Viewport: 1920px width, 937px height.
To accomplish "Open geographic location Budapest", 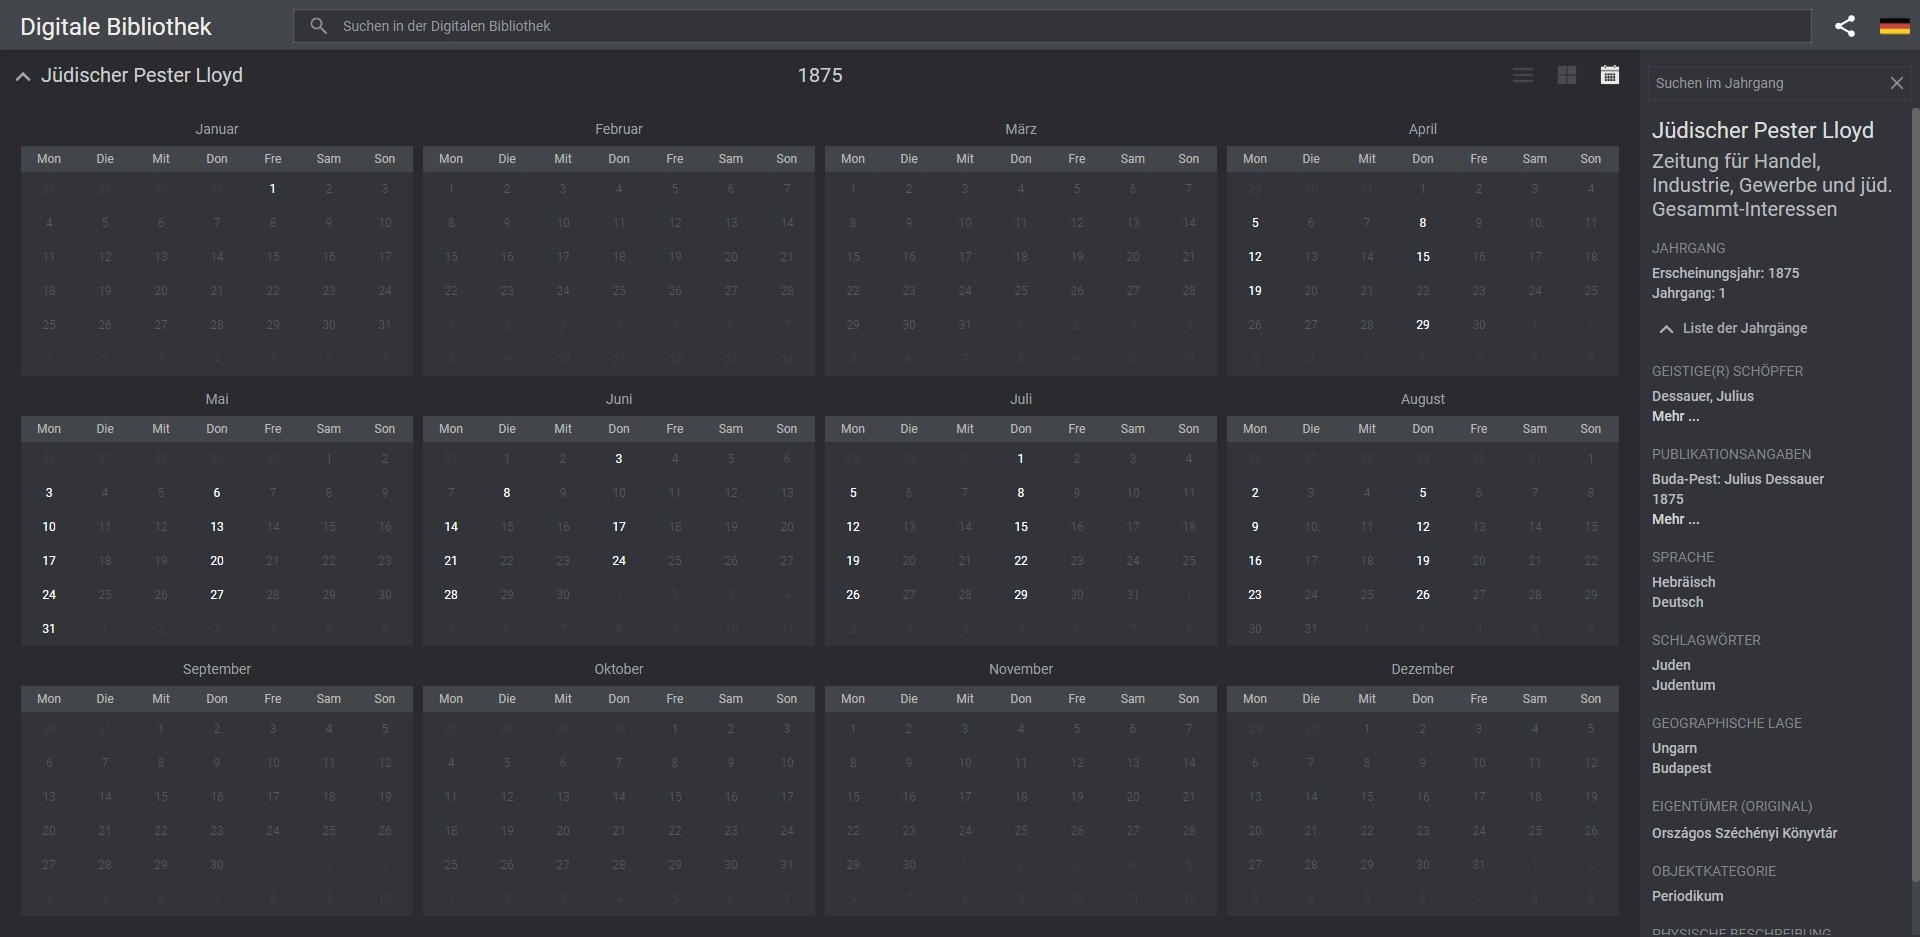I will pos(1682,768).
